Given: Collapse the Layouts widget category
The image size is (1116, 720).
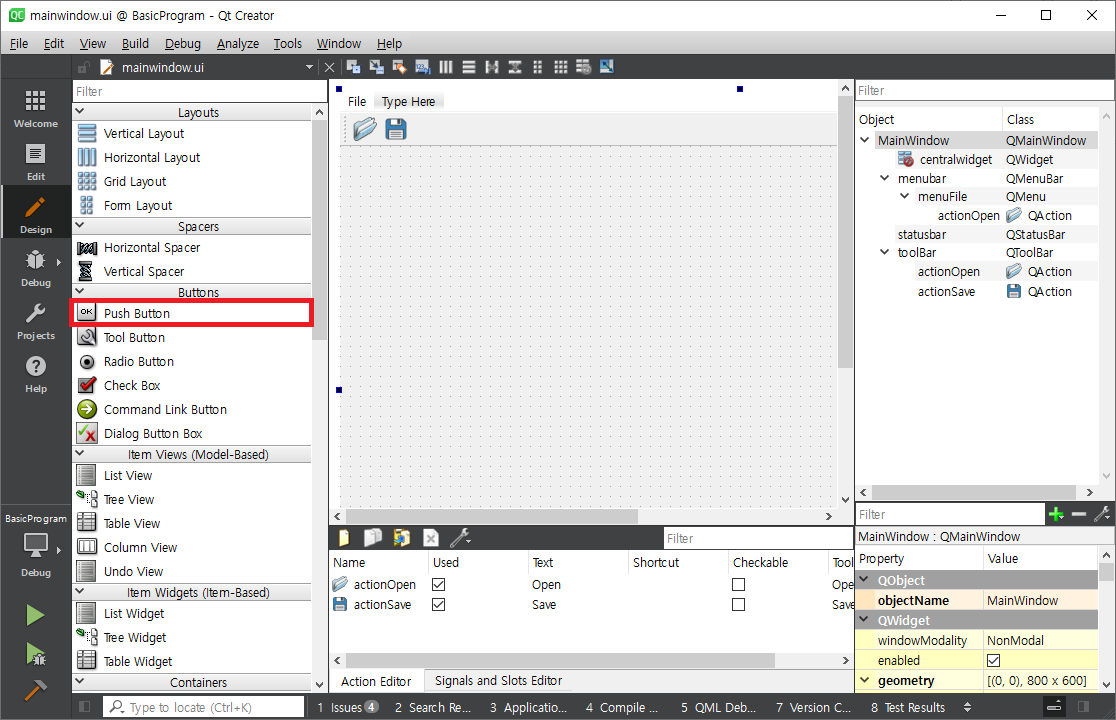Looking at the screenshot, I should [80, 112].
